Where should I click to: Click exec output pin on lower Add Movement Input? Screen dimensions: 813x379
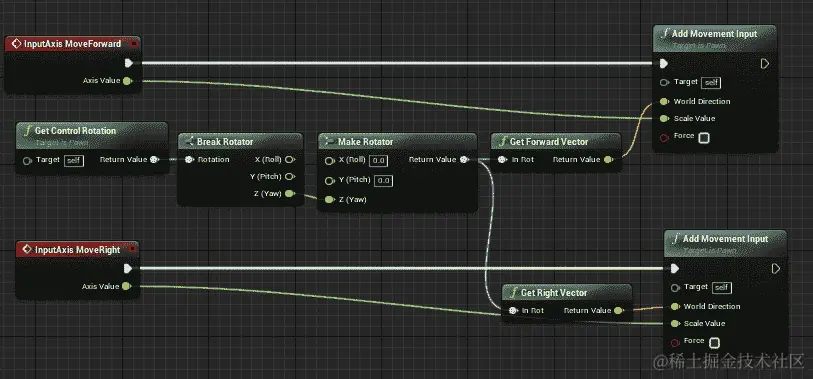pyautogui.click(x=776, y=269)
